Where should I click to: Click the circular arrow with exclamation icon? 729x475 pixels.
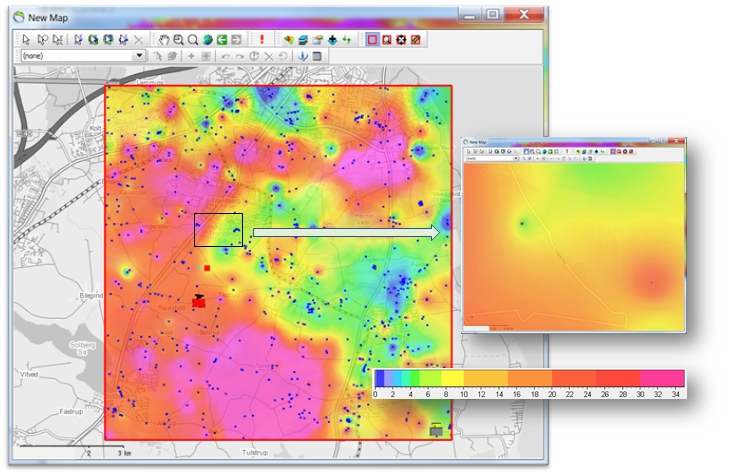[x=254, y=56]
